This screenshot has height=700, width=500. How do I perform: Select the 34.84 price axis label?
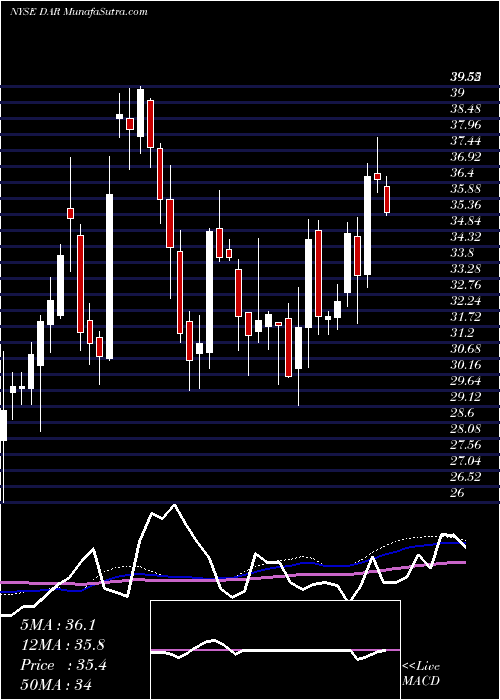pos(465,221)
